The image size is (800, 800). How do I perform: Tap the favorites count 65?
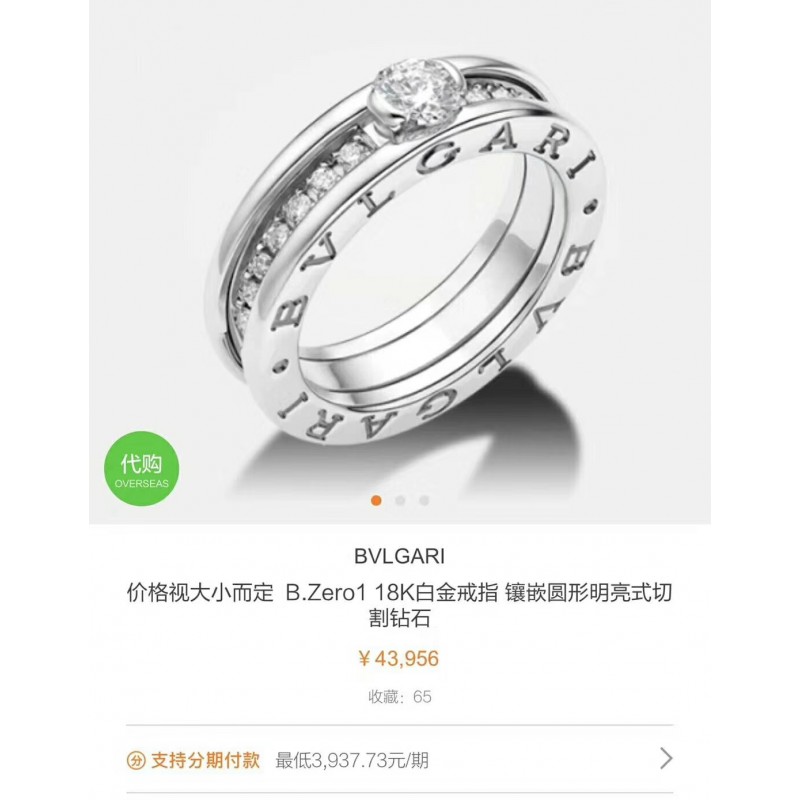[422, 697]
